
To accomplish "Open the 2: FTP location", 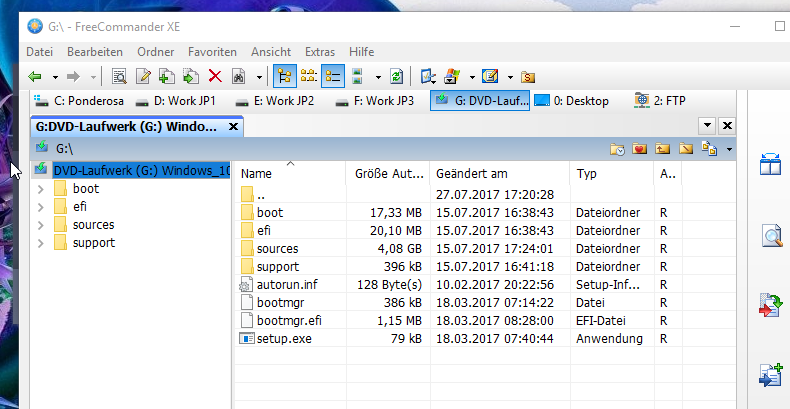I will coord(660,101).
